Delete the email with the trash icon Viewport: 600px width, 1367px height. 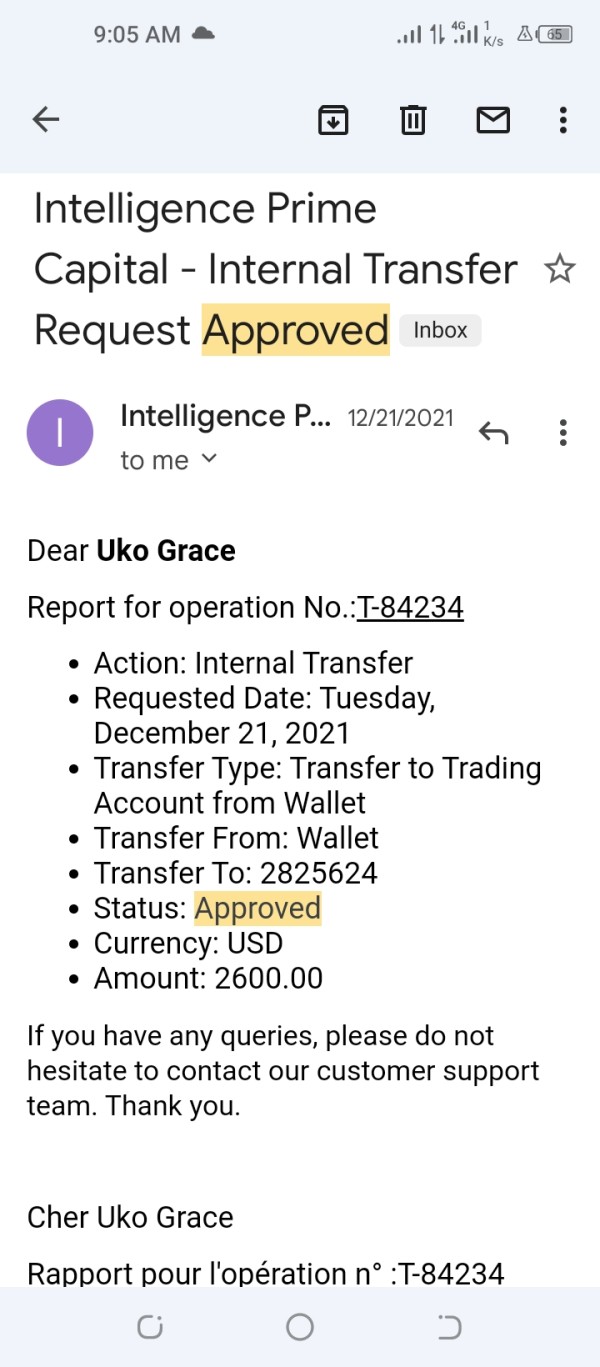[413, 120]
